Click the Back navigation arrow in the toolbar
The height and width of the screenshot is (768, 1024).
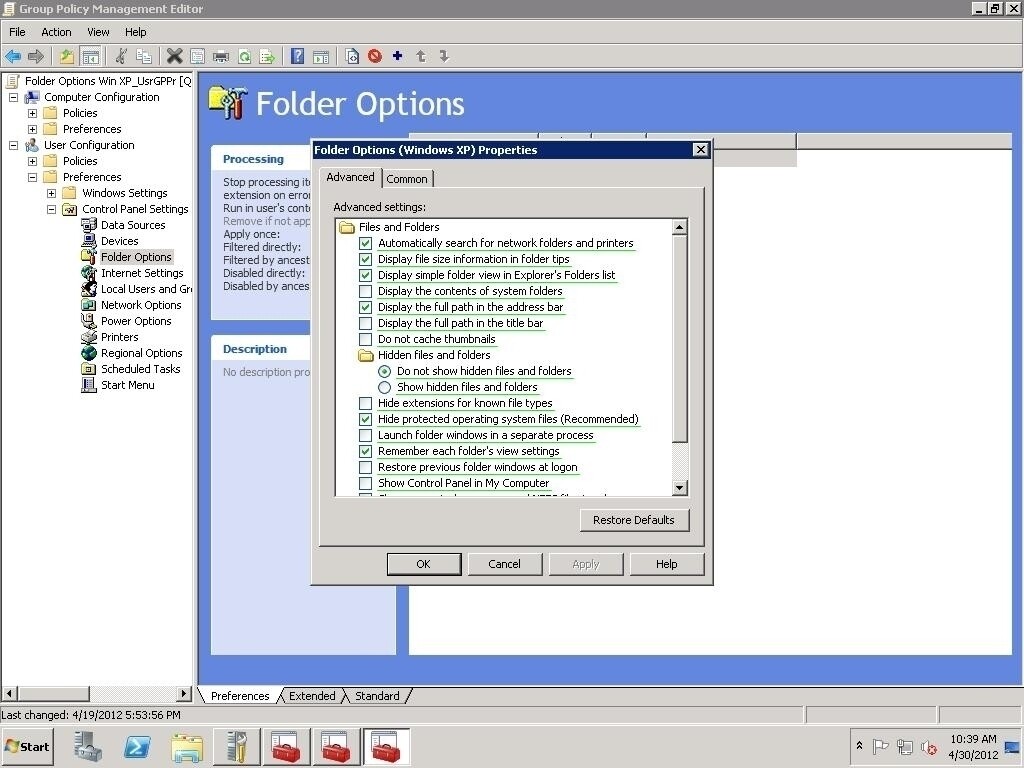tap(13, 56)
